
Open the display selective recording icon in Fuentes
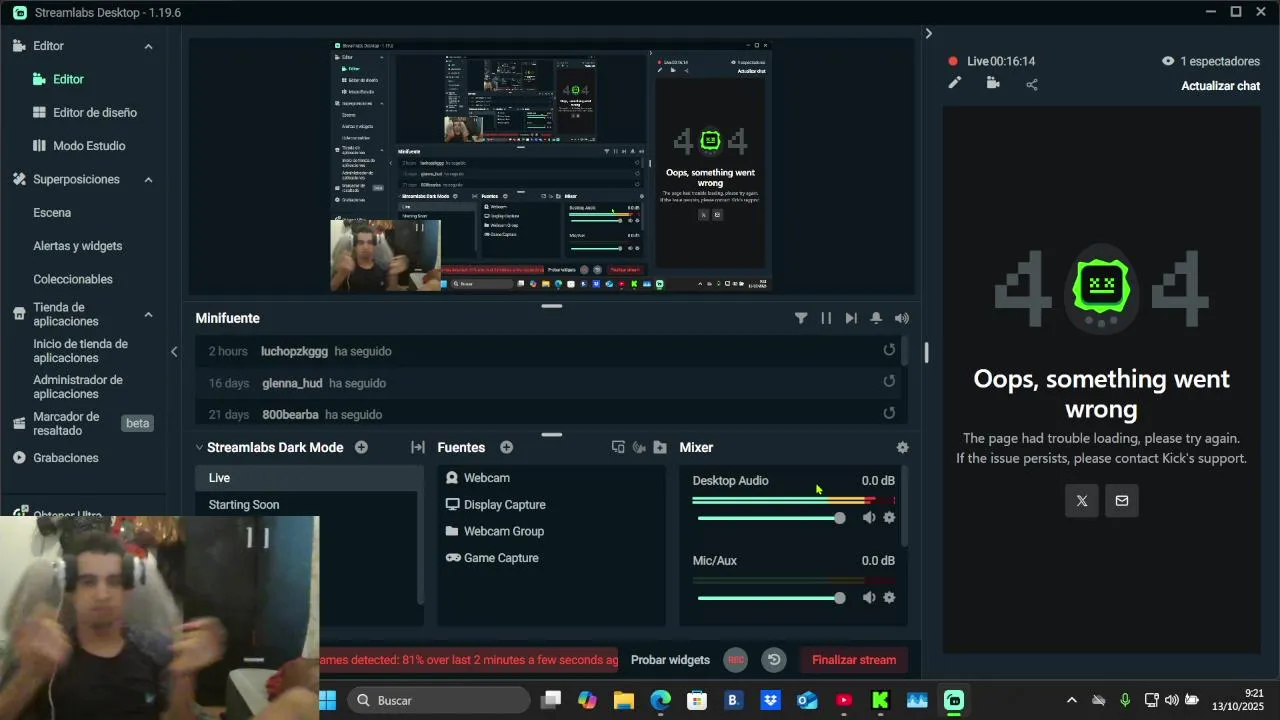pyautogui.click(x=618, y=447)
